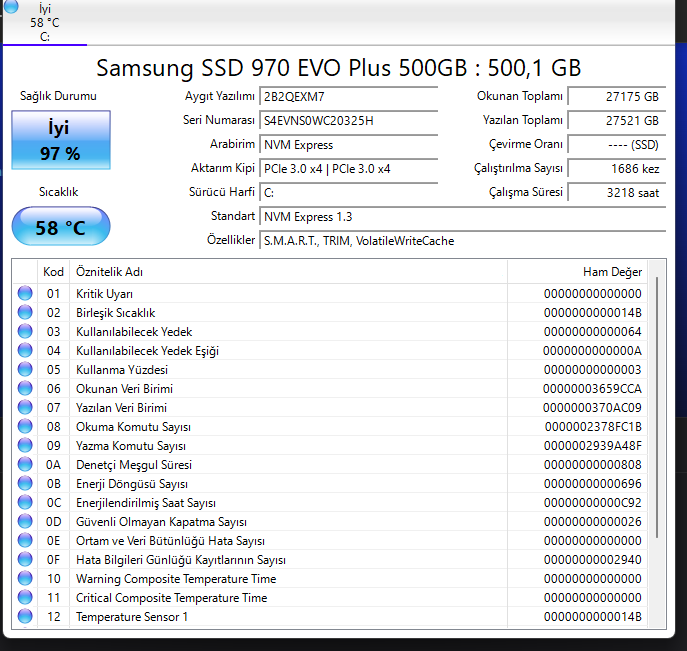
Task: Select the Okunan Veri Birimi attribute name
Action: 124,389
